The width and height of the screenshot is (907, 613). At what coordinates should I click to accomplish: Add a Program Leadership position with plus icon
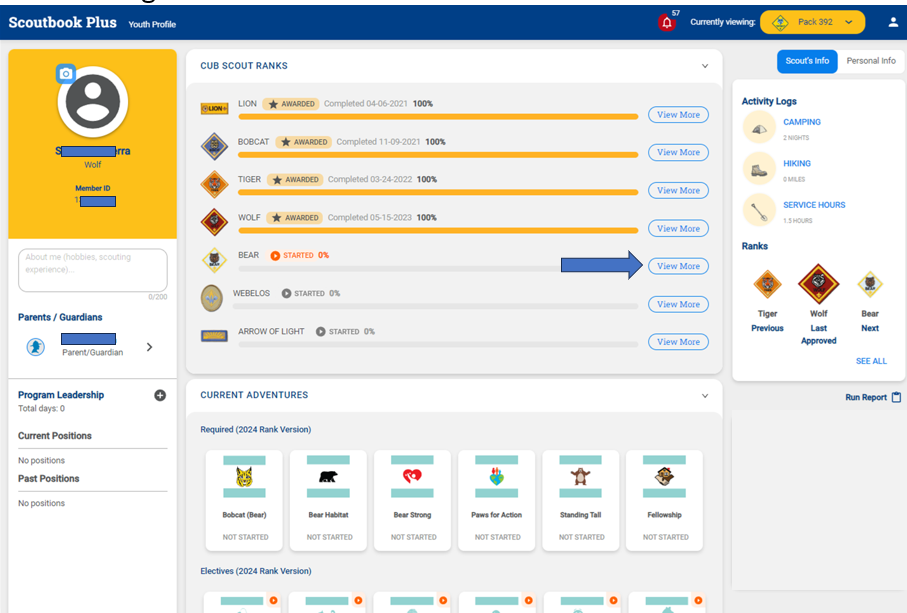coord(160,396)
